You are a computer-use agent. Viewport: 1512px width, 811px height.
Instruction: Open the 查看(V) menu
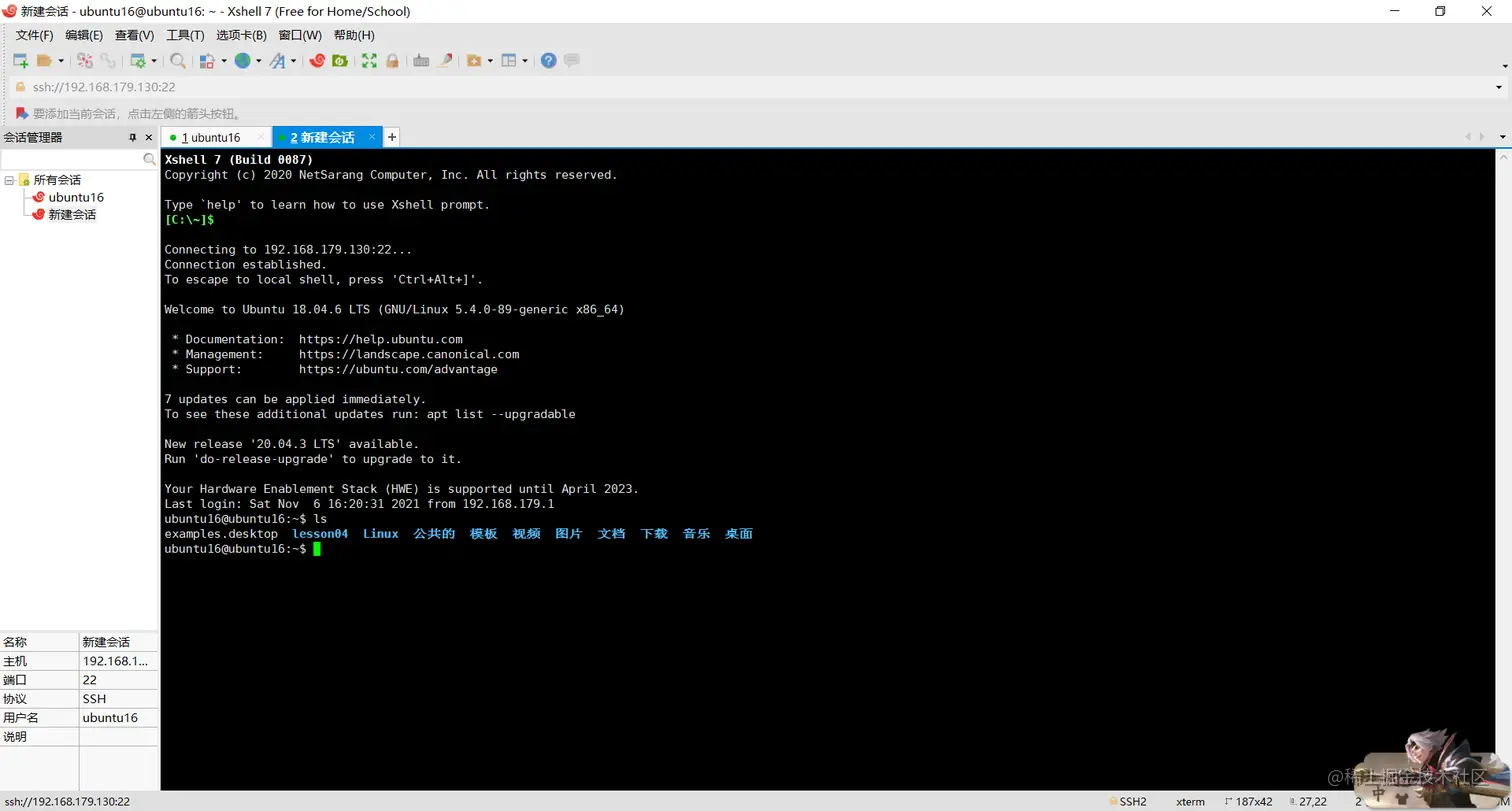tap(134, 35)
